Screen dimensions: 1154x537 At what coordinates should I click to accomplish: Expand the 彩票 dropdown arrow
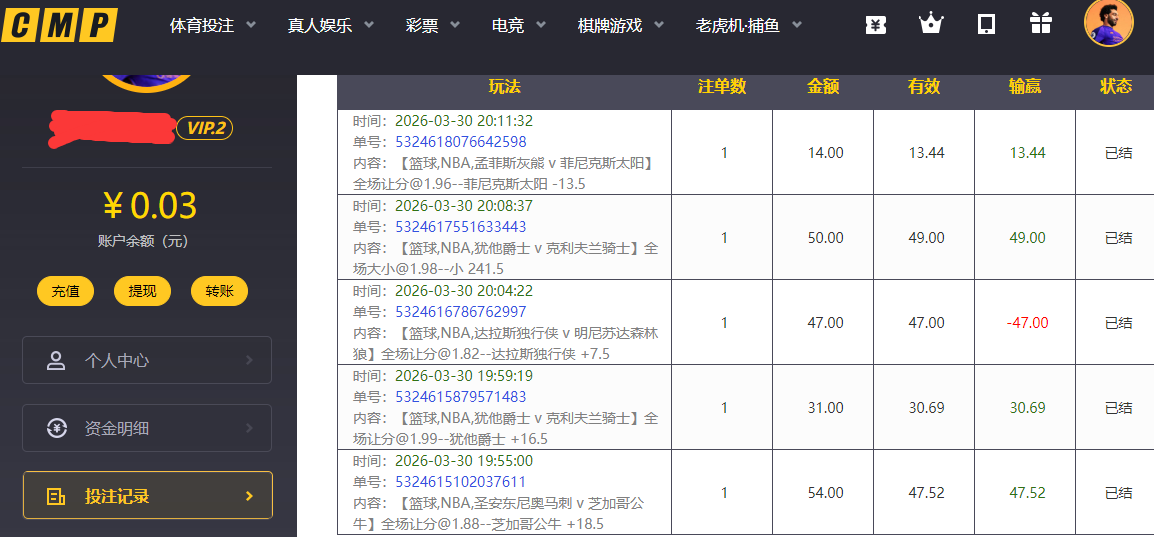(455, 25)
